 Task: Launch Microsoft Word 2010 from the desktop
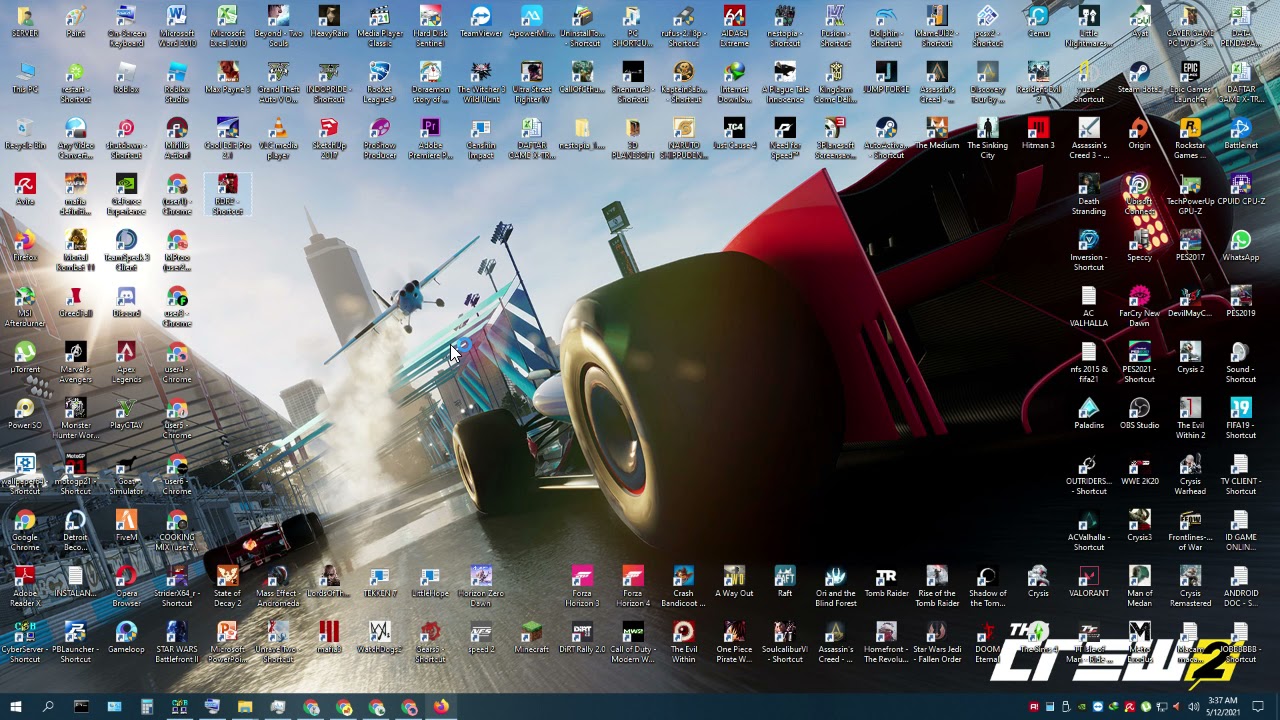pyautogui.click(x=177, y=27)
